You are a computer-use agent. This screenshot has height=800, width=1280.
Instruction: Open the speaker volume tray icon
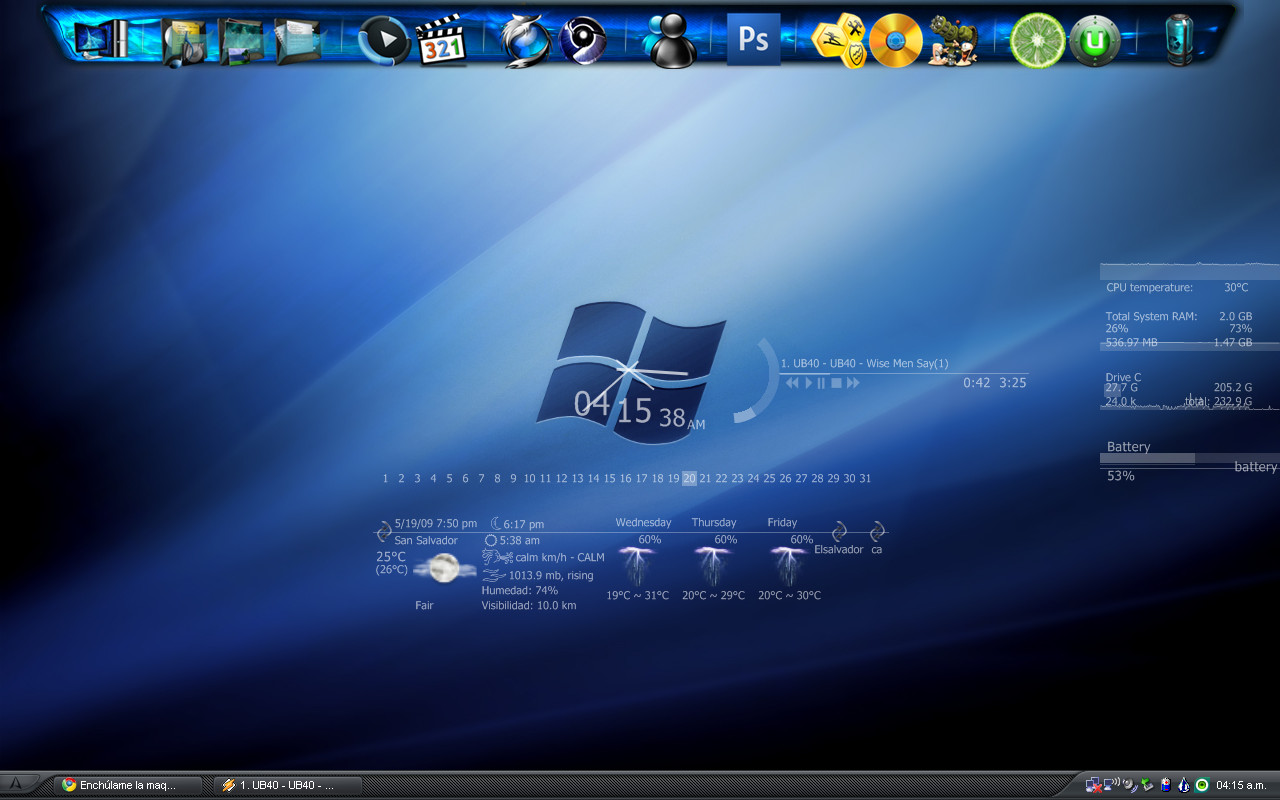coord(1130,786)
